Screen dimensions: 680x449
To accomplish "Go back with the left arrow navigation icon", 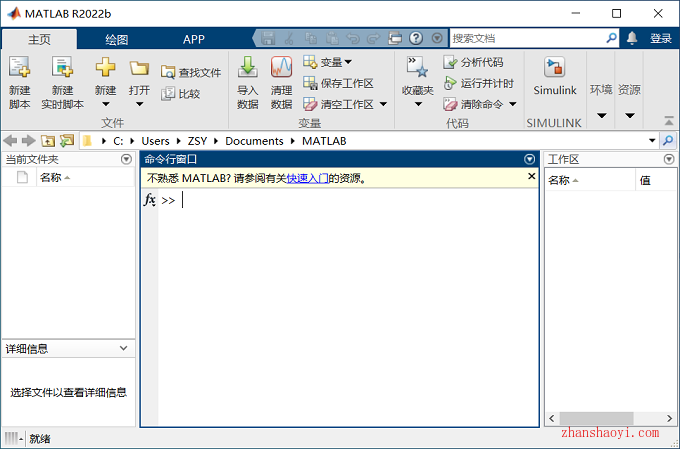I will point(10,141).
